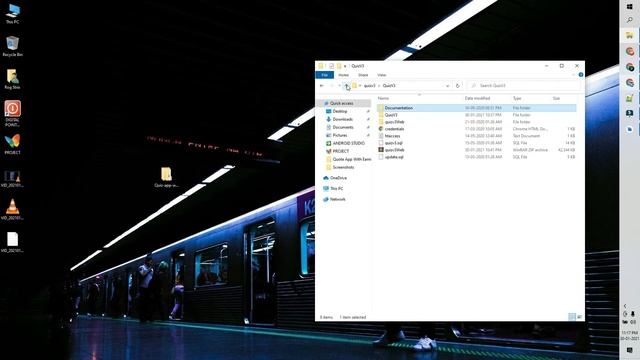Select the PROJECT shortcut on the desktop
Image resolution: width=640 pixels, height=360 pixels.
pyautogui.click(x=12, y=144)
